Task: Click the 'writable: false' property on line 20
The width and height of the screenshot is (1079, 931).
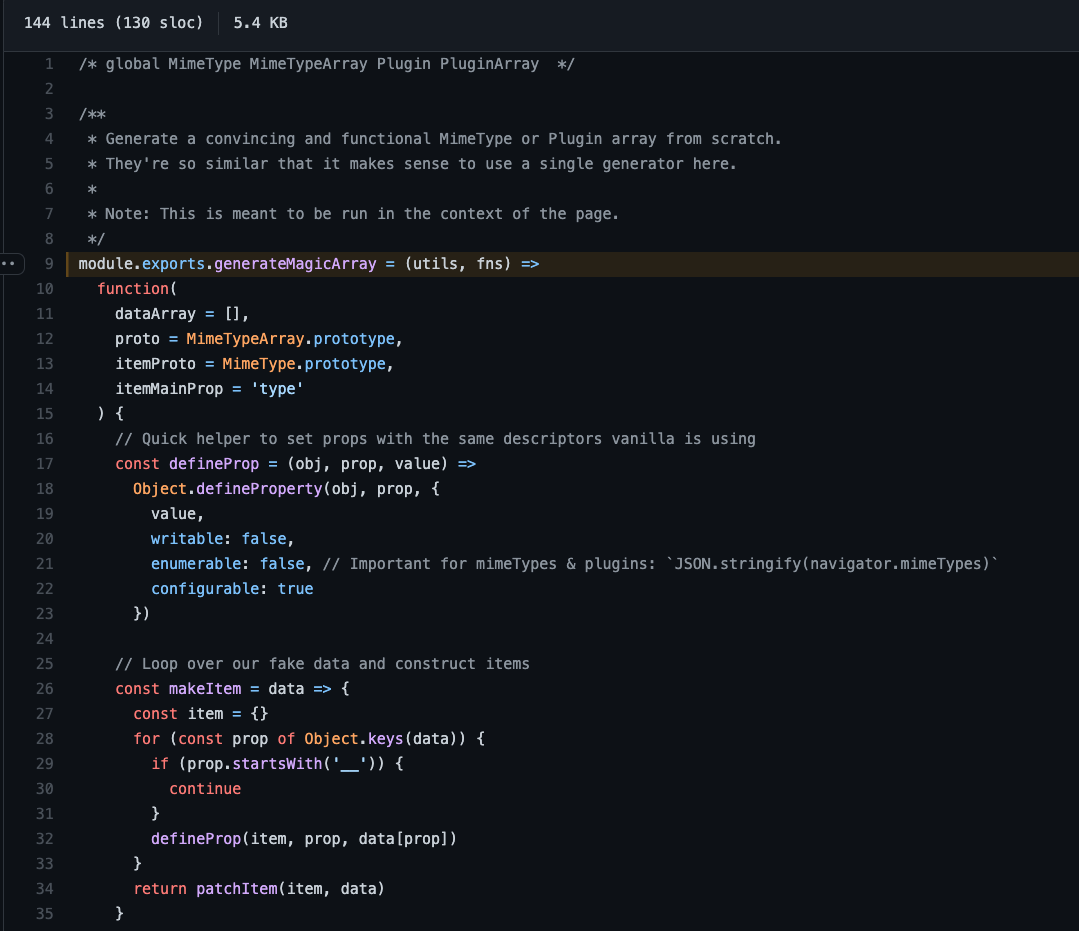Action: pos(220,538)
